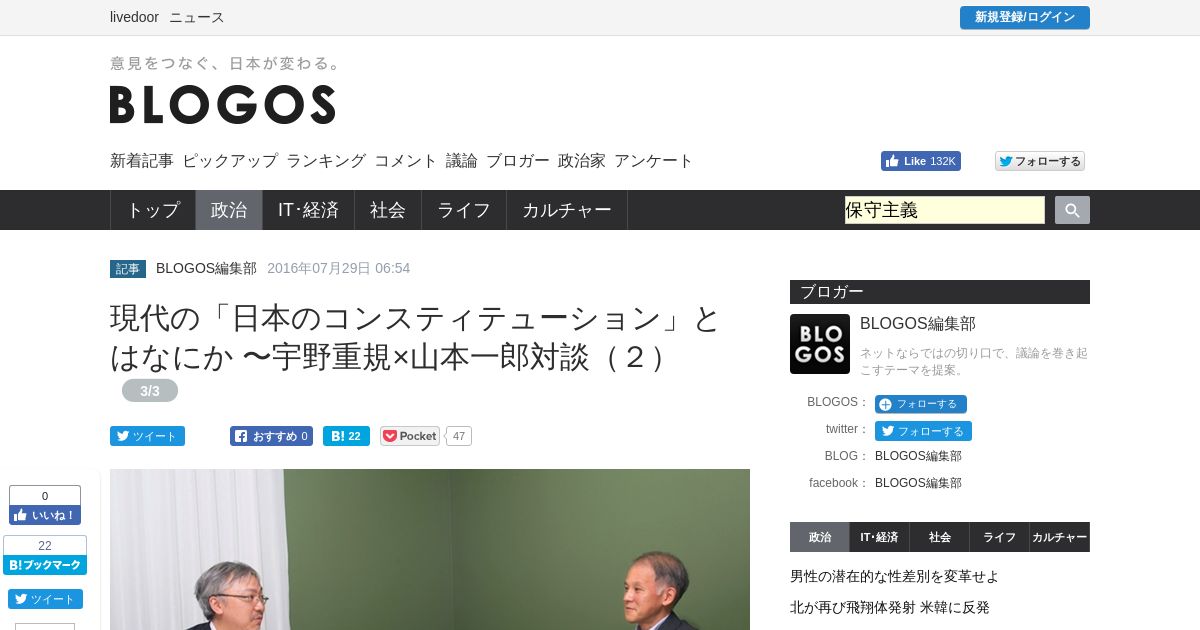Click the Facebook おすすめ share button
Viewport: 1200px width, 630px height.
[x=271, y=436]
